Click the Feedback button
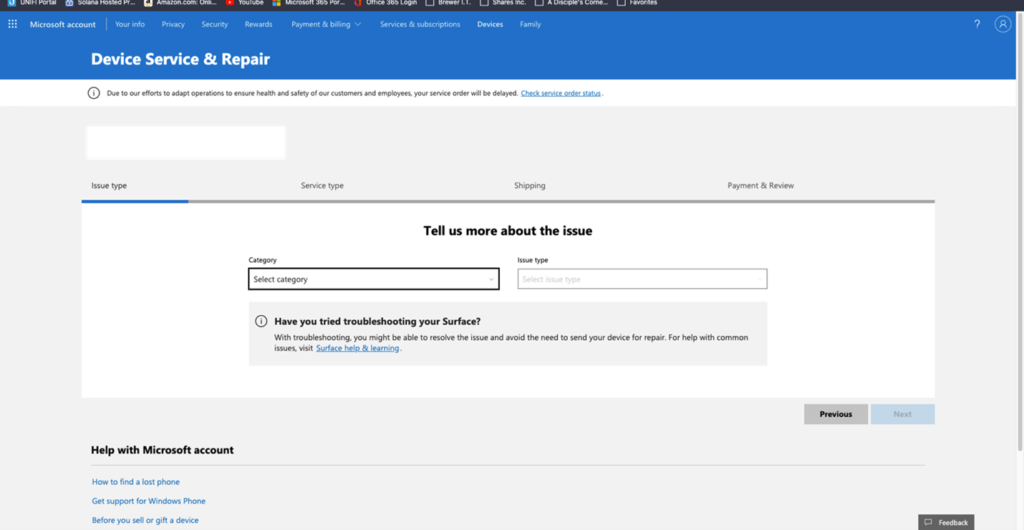Viewport: 1024px width, 530px height. coord(946,522)
